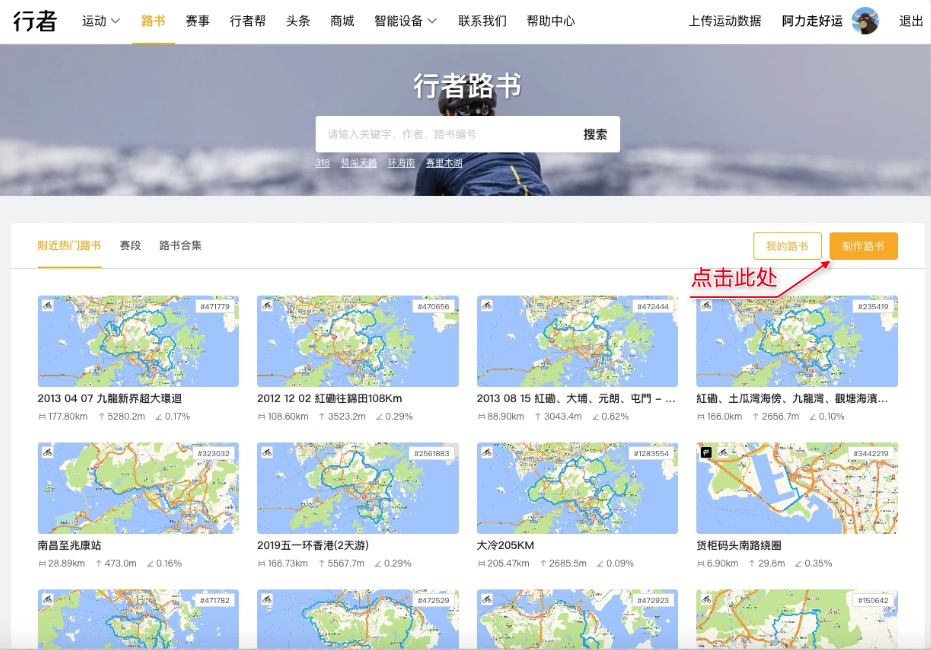Expand the 运动 dropdown menu
Viewport: 931px width, 650px height.
point(101,21)
